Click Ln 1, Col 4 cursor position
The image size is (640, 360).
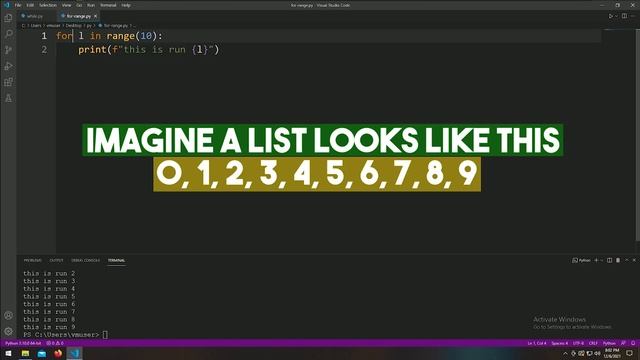click(537, 343)
